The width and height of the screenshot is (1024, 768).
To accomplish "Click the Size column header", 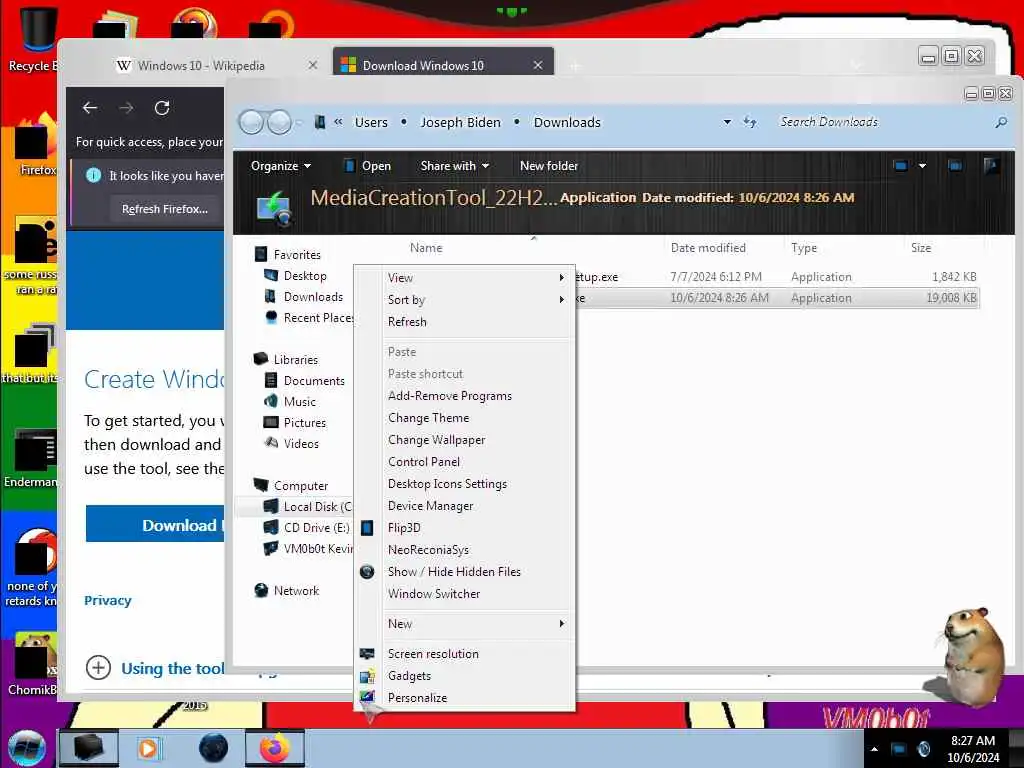I will point(921,248).
